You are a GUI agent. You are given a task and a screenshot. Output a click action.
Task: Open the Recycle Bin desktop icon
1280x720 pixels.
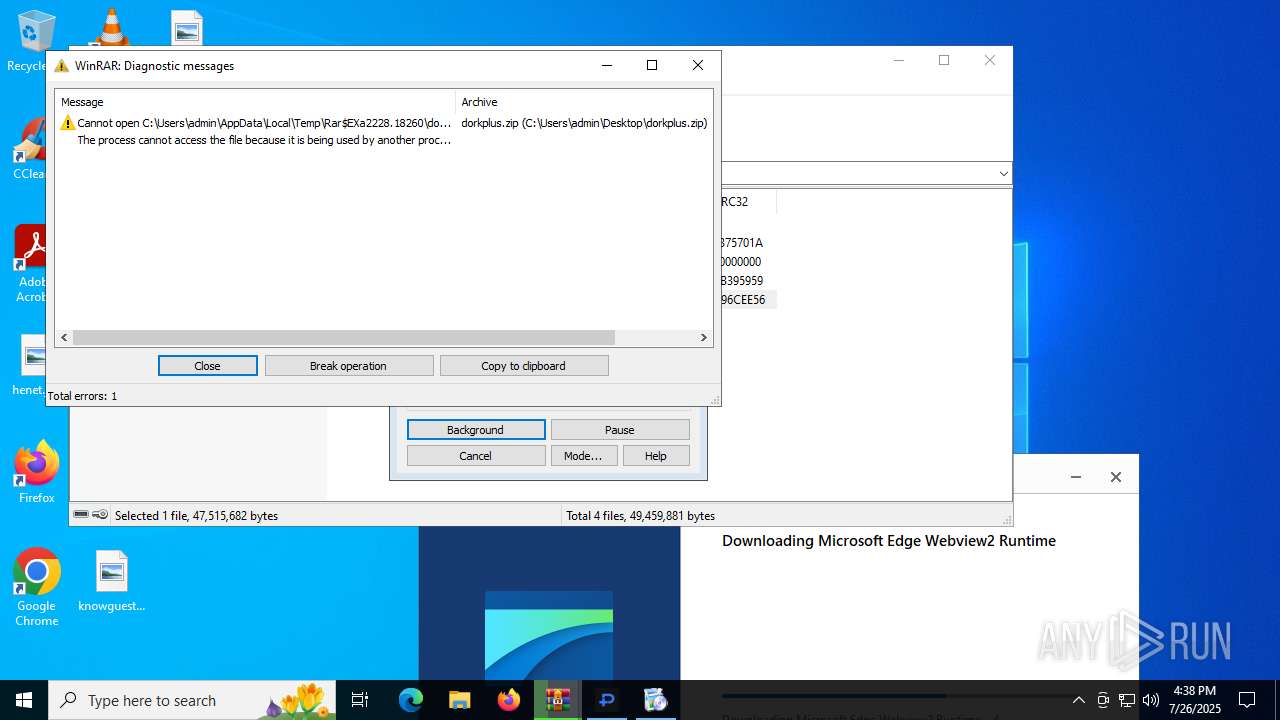tap(35, 40)
